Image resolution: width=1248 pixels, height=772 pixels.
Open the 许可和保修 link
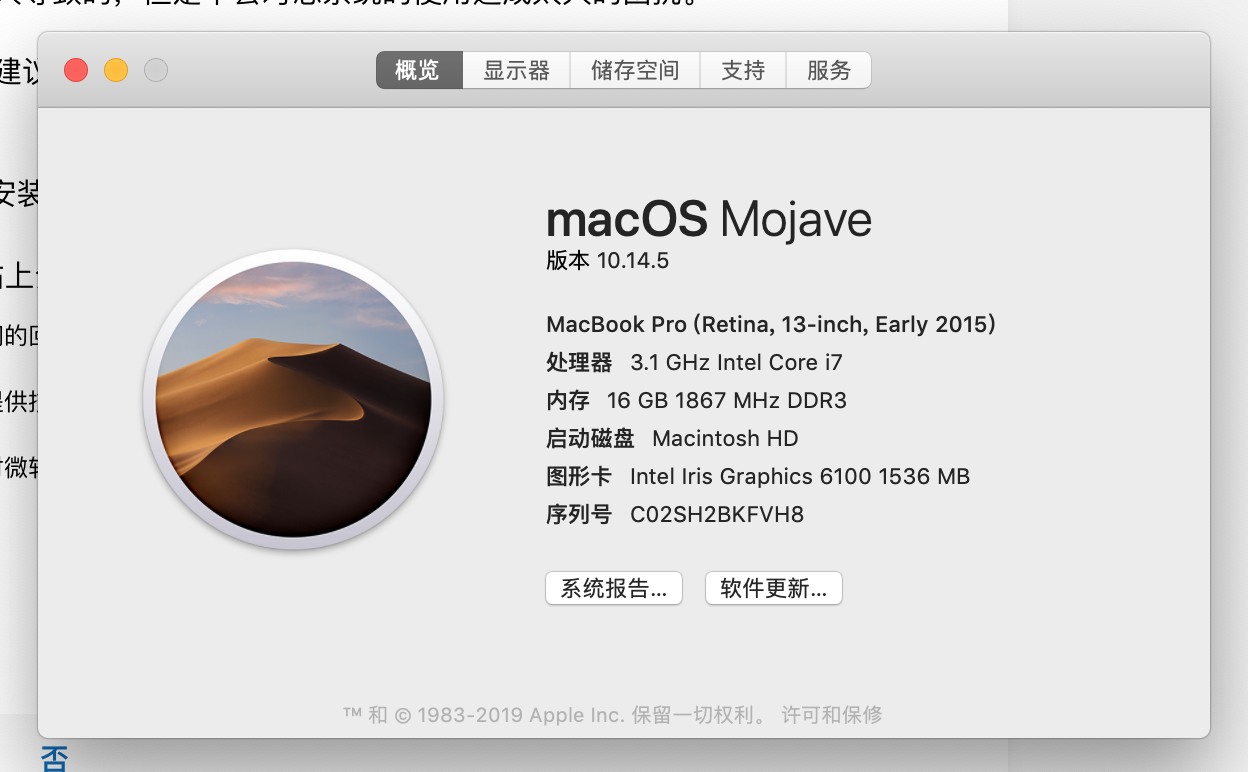832,715
